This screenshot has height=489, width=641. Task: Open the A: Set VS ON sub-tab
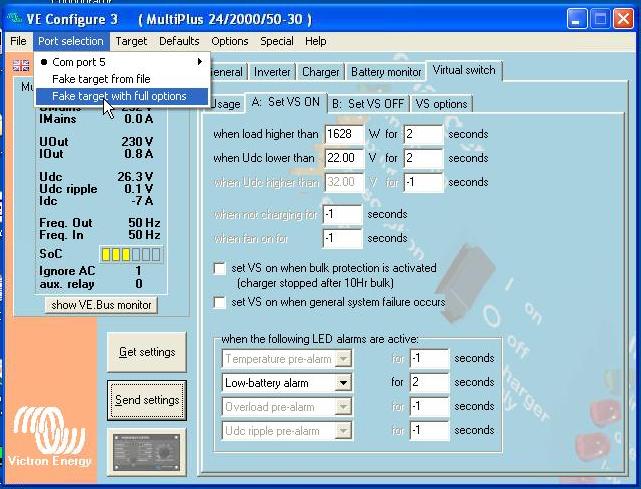click(x=286, y=102)
